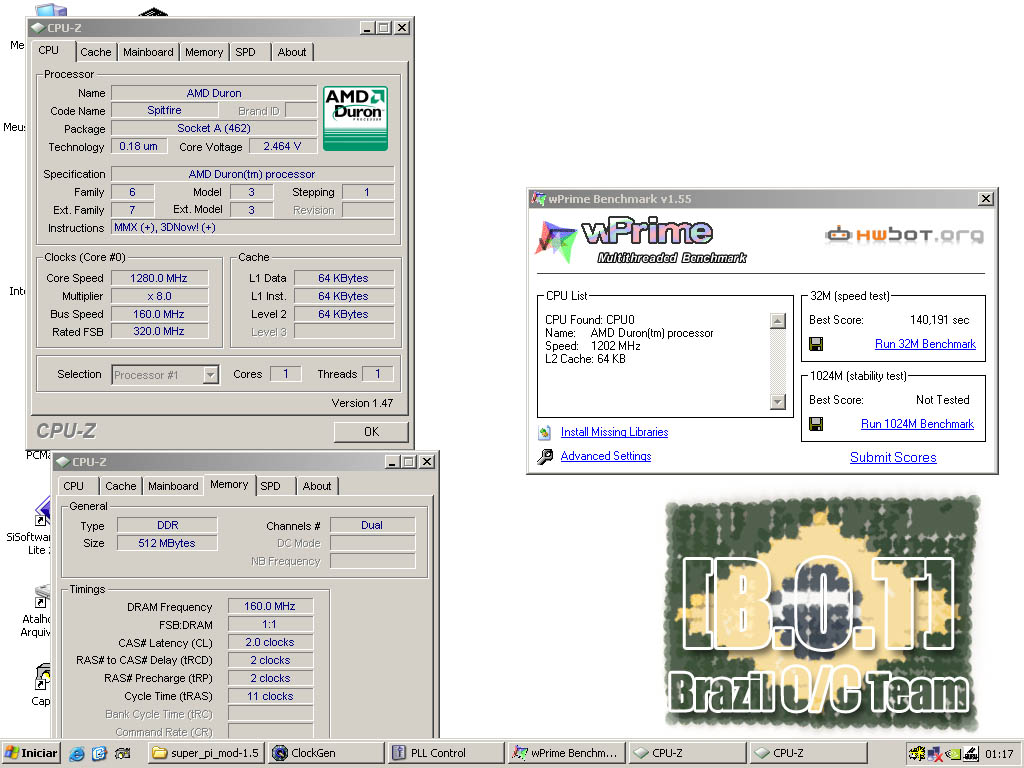Screen dimensions: 1024x768
Task: Click the Install Missing Libraries icon
Action: click(545, 432)
